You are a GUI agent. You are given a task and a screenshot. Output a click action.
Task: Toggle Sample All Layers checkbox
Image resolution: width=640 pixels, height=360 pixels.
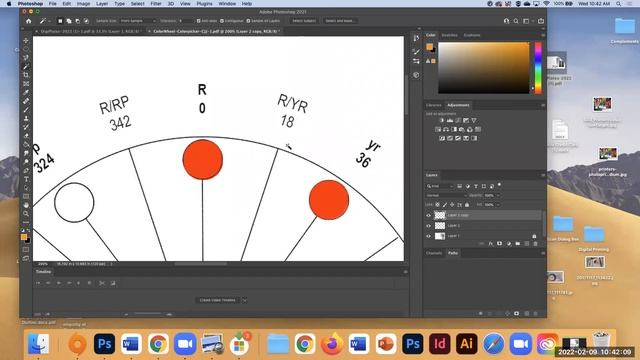pos(248,21)
